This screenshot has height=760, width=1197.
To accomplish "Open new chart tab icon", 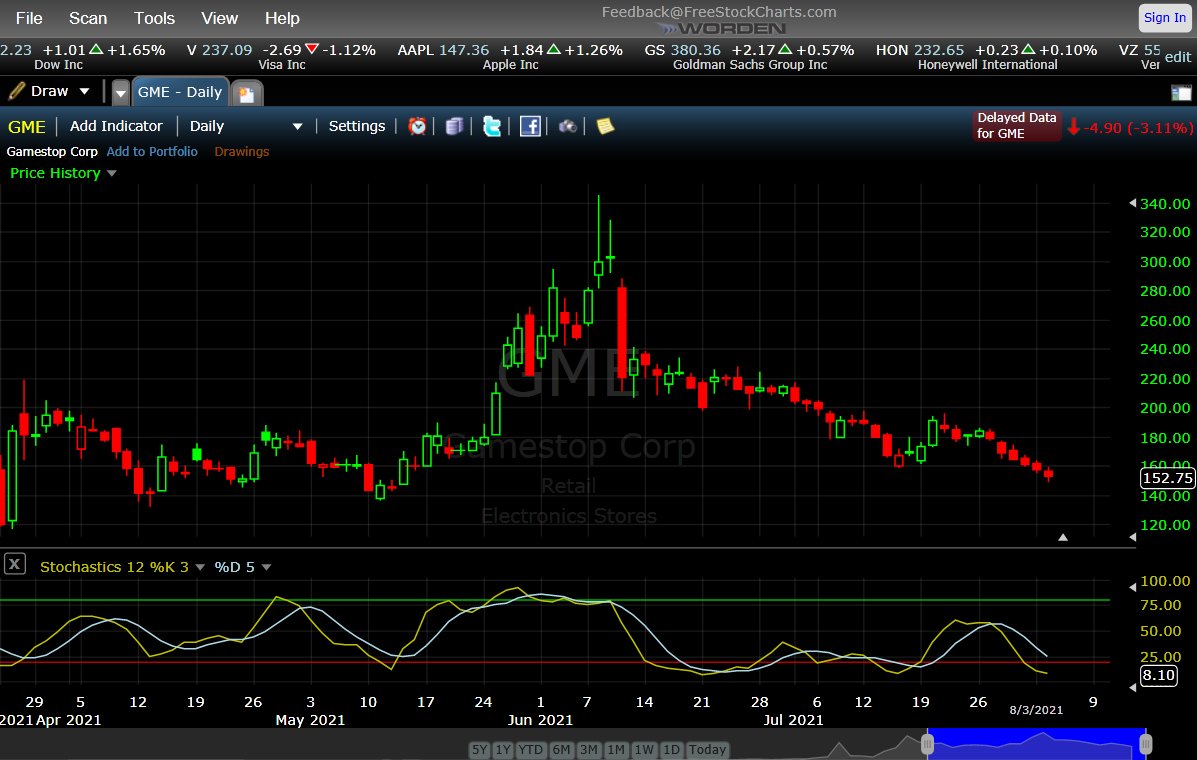I will [247, 94].
